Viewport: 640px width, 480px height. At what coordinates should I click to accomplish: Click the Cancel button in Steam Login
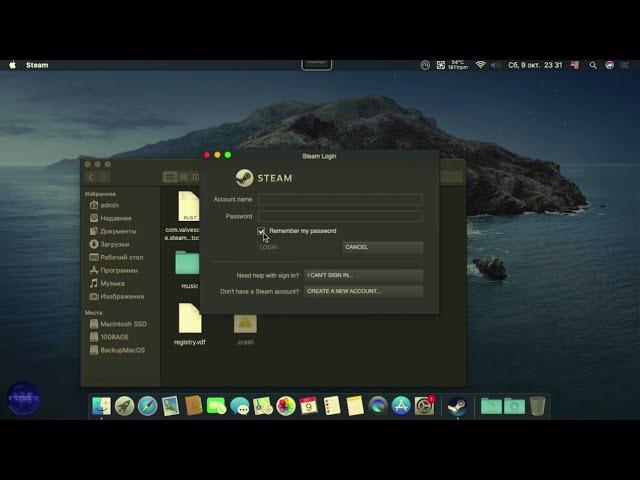tap(382, 247)
